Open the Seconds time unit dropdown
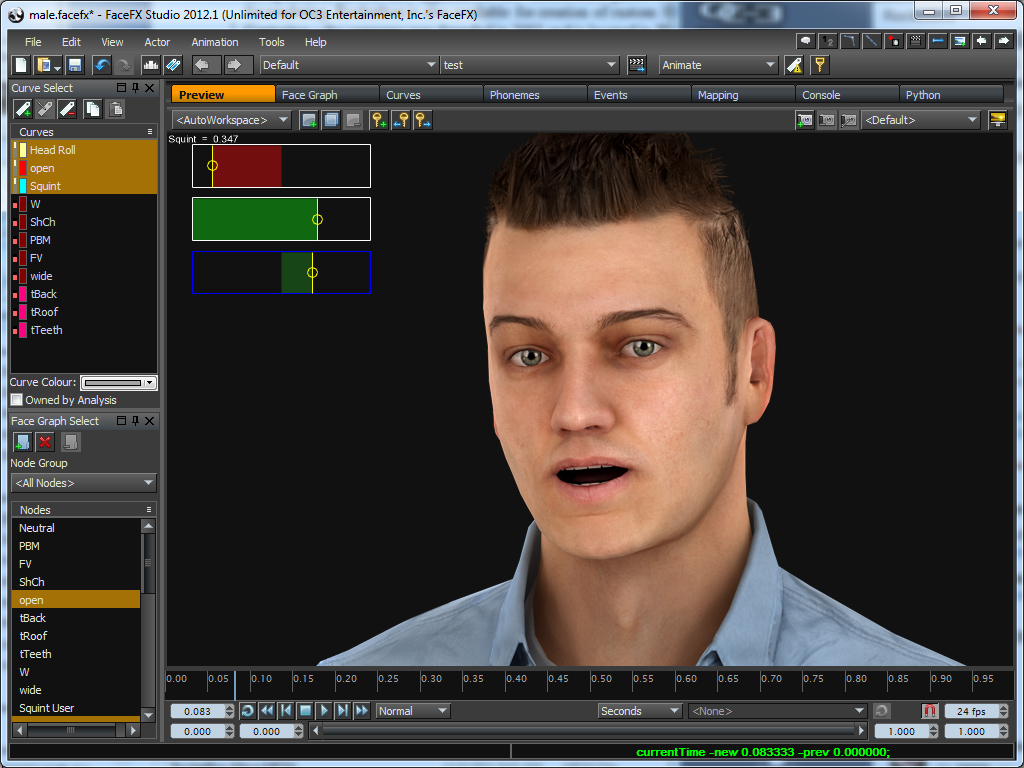1024x768 pixels. pos(641,711)
